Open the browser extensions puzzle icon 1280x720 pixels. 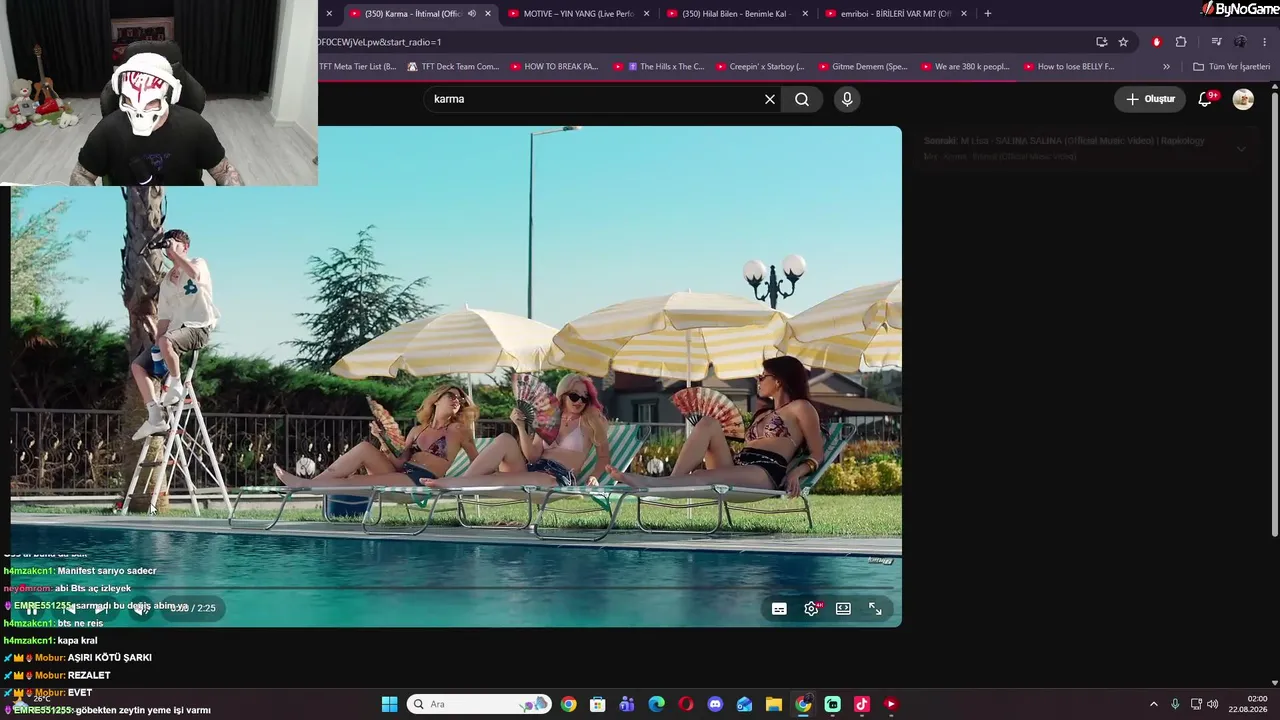tap(1181, 42)
